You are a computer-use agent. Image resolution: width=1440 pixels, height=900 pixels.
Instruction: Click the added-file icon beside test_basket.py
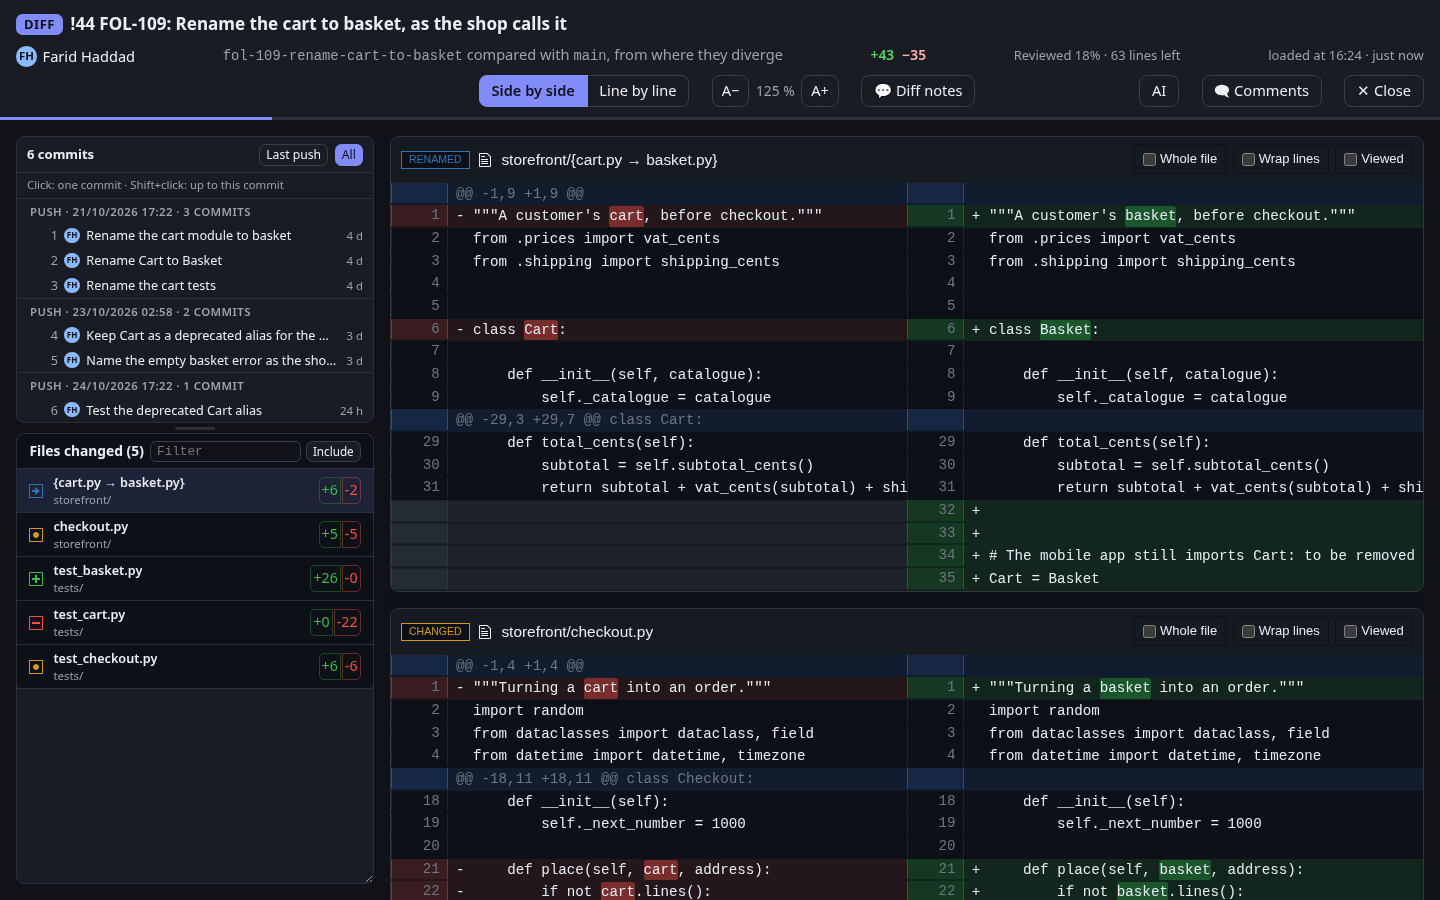36,579
